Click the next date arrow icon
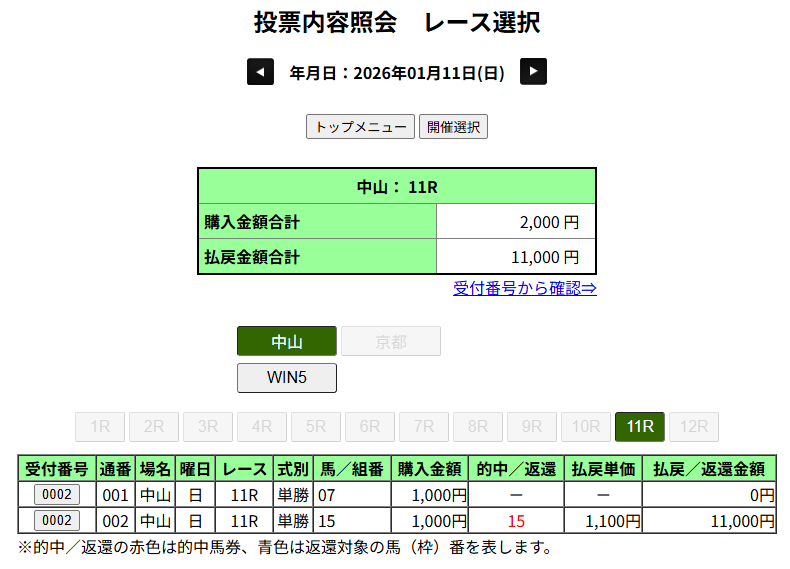 click(x=533, y=72)
